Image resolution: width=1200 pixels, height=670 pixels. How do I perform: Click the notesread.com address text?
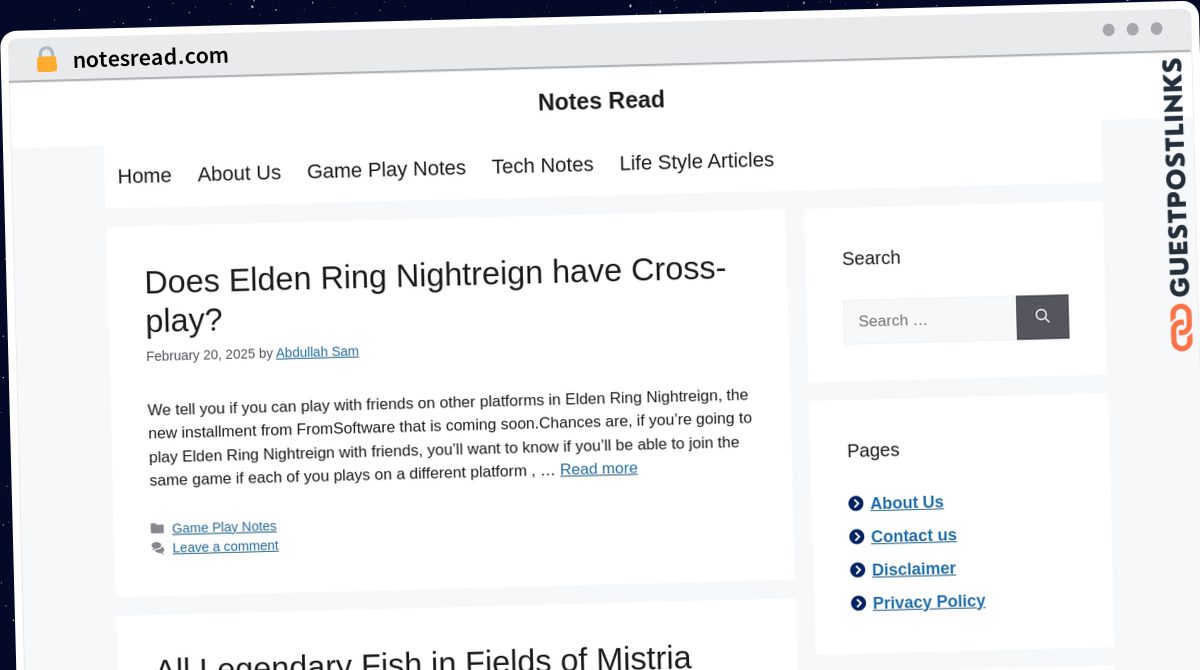tap(150, 58)
